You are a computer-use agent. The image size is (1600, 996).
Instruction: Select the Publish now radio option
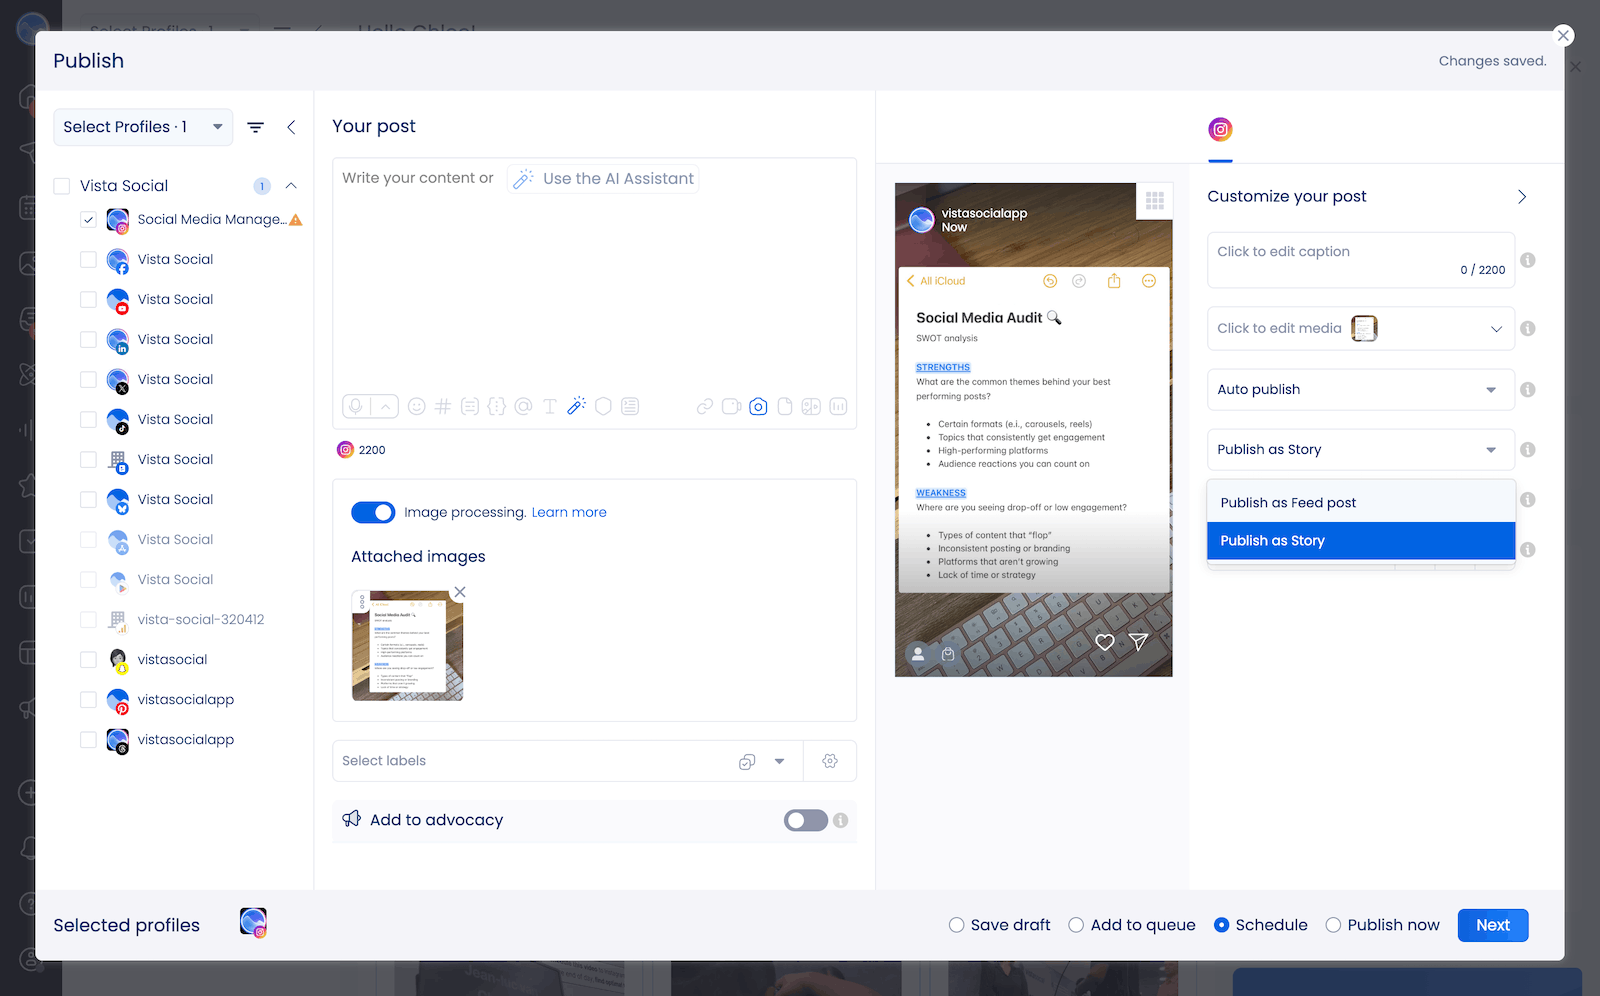point(1333,925)
